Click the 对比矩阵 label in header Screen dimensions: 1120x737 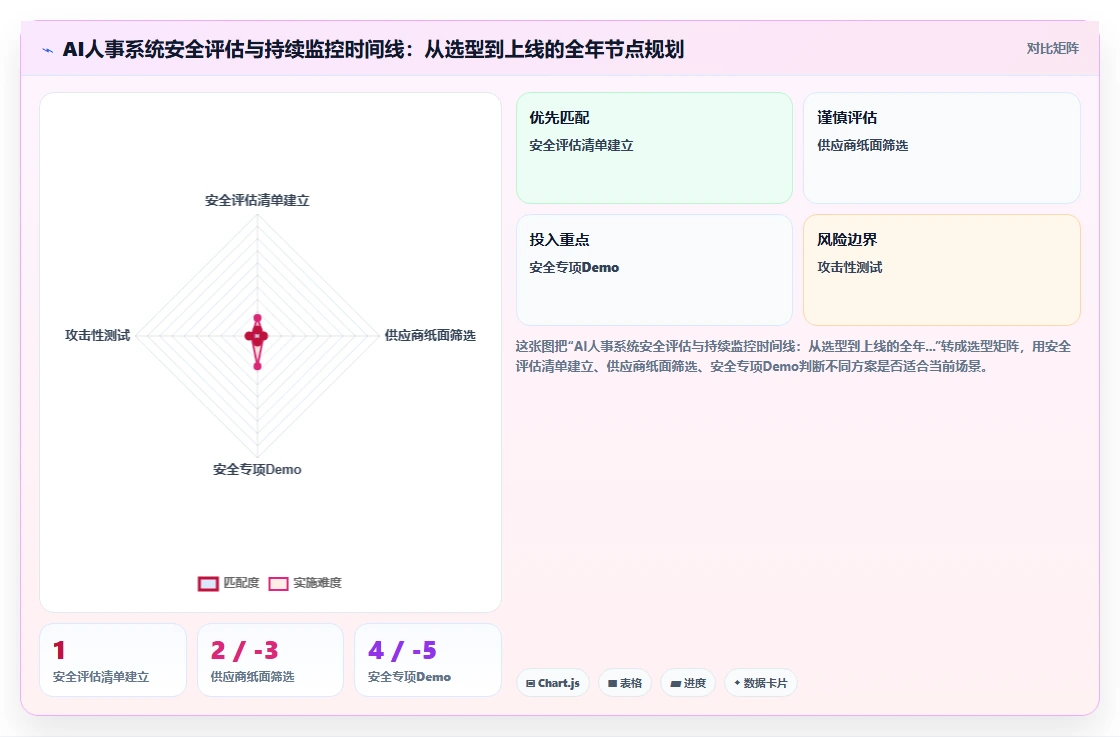coord(1052,49)
